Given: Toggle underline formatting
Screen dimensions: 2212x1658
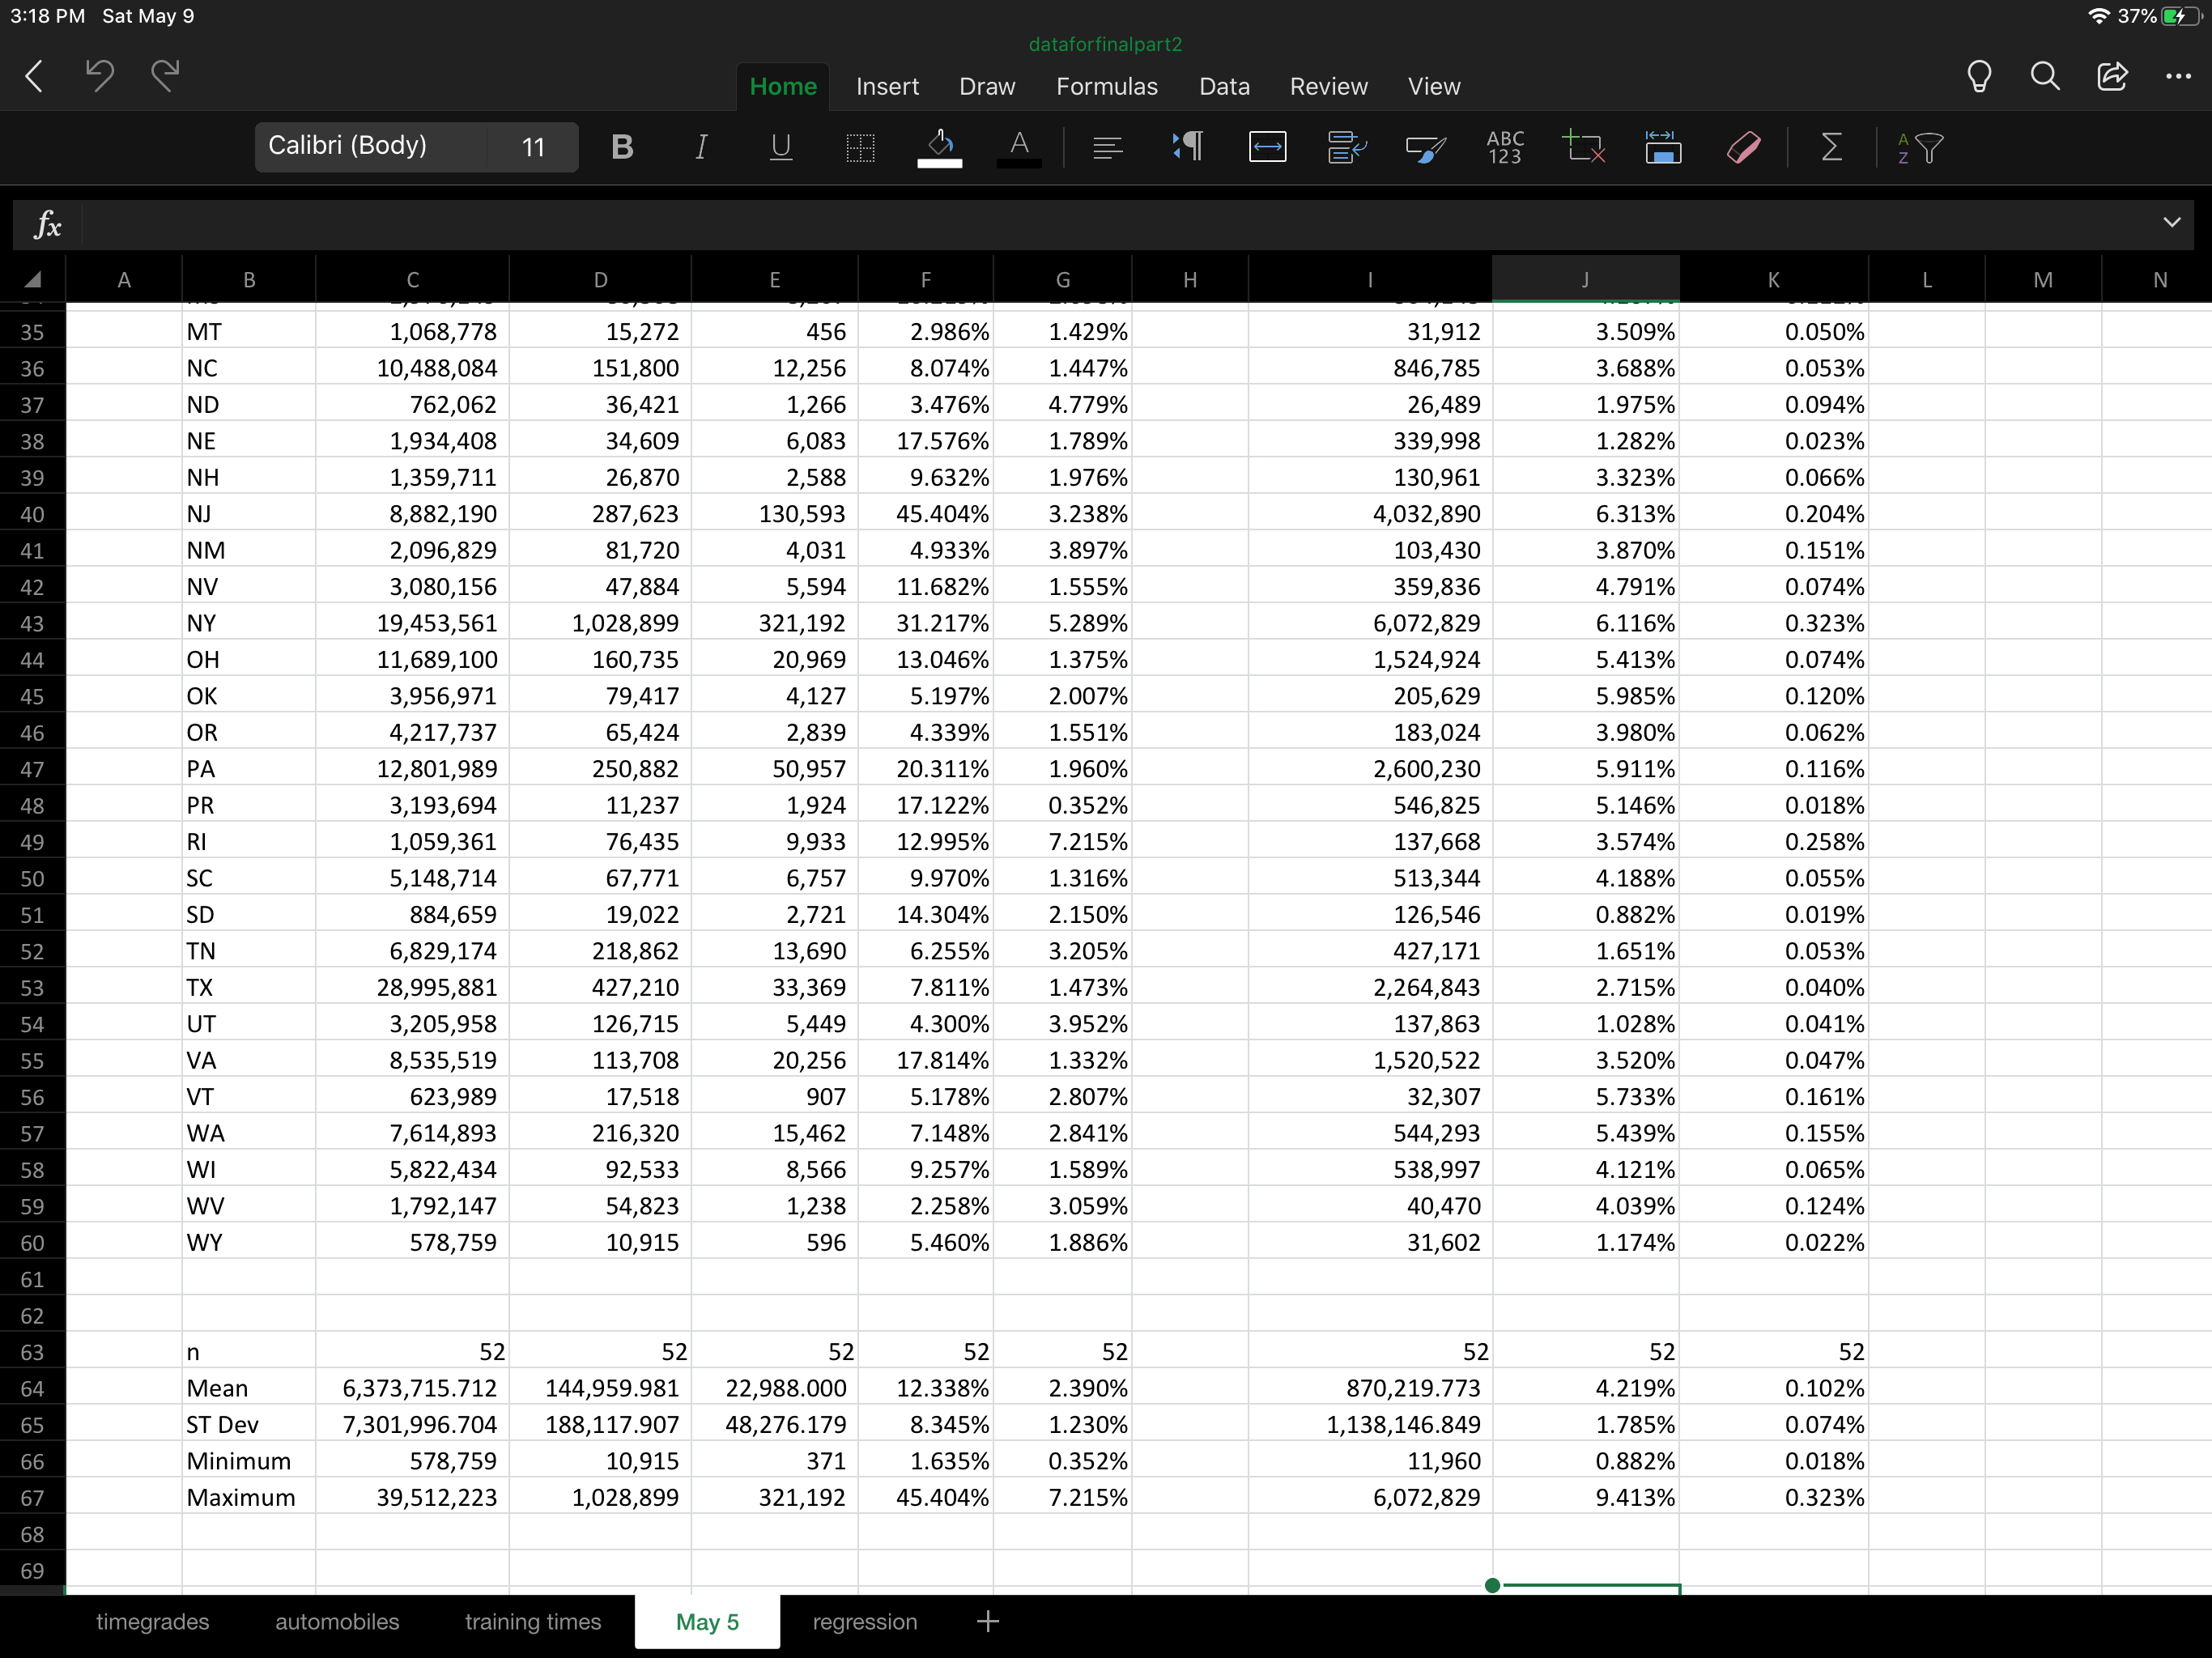Looking at the screenshot, I should click(781, 148).
